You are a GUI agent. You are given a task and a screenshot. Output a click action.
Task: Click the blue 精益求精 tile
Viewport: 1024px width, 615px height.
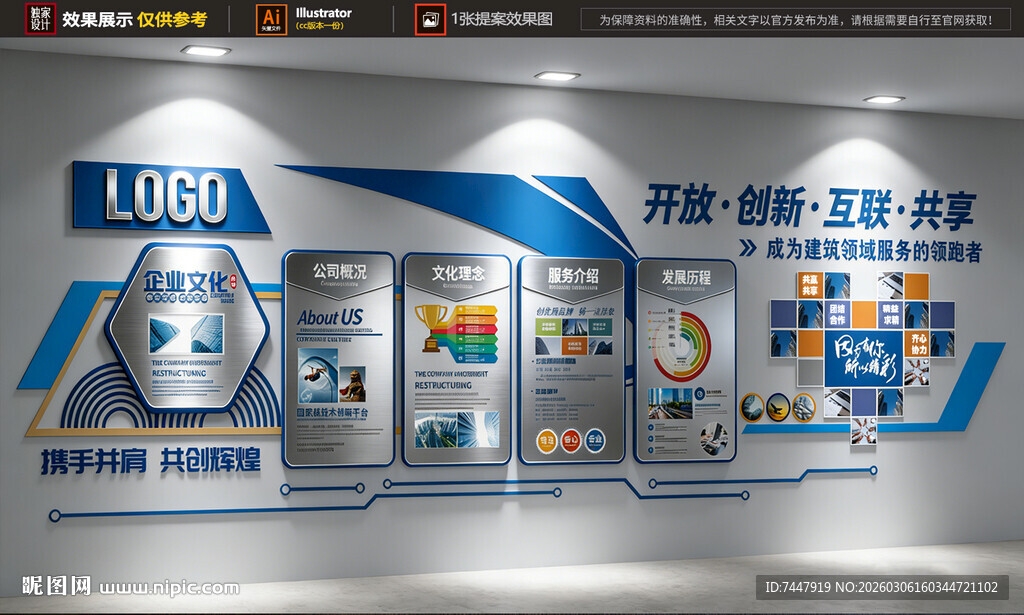coord(891,313)
